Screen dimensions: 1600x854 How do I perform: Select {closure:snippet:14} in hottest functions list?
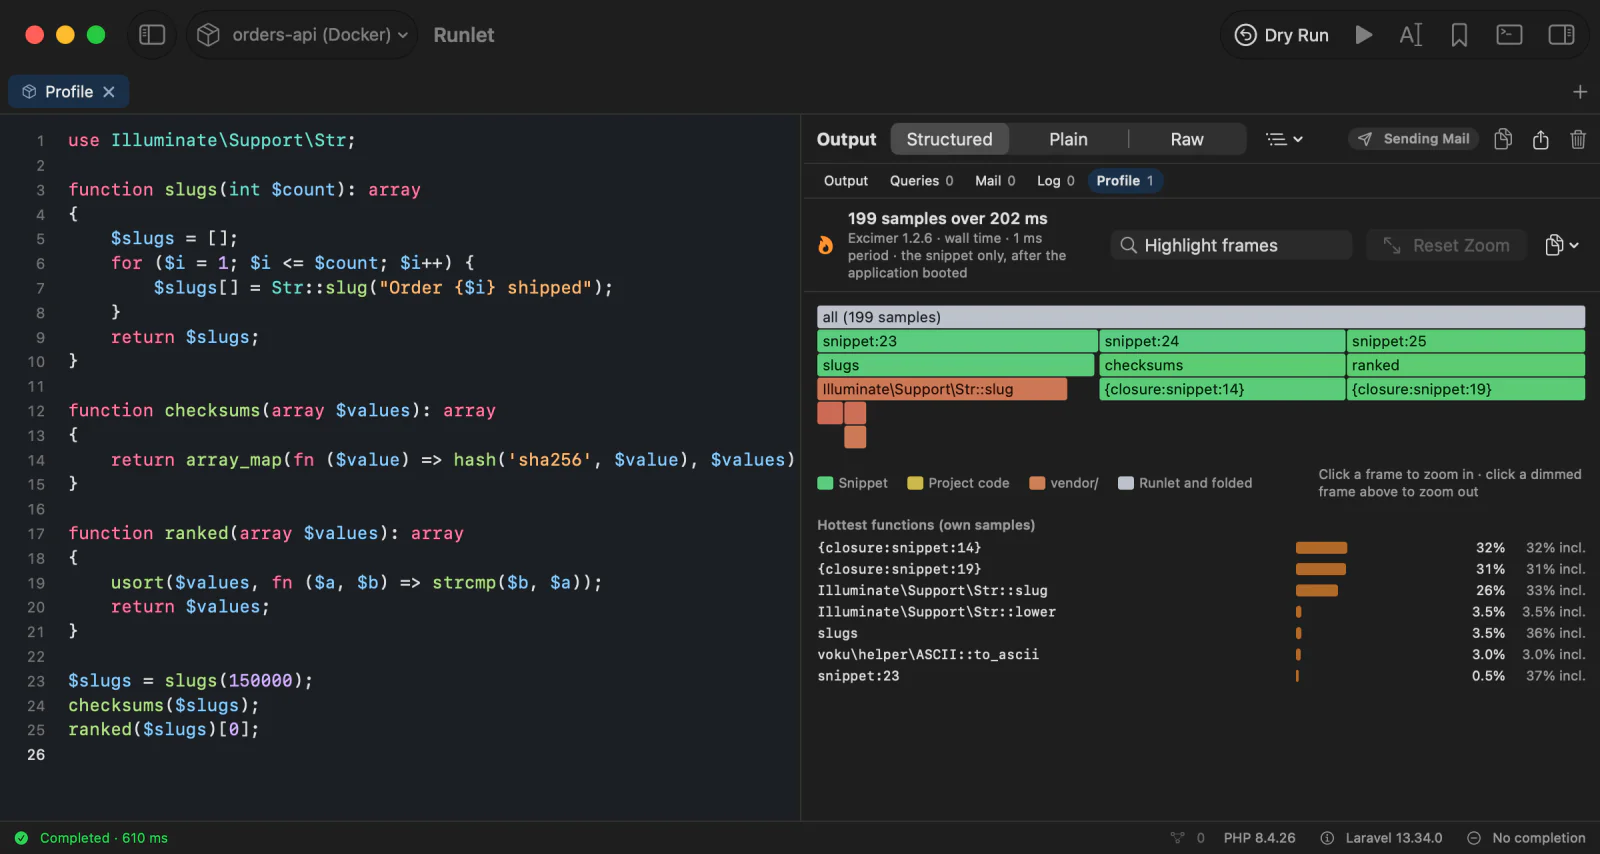click(1201, 548)
